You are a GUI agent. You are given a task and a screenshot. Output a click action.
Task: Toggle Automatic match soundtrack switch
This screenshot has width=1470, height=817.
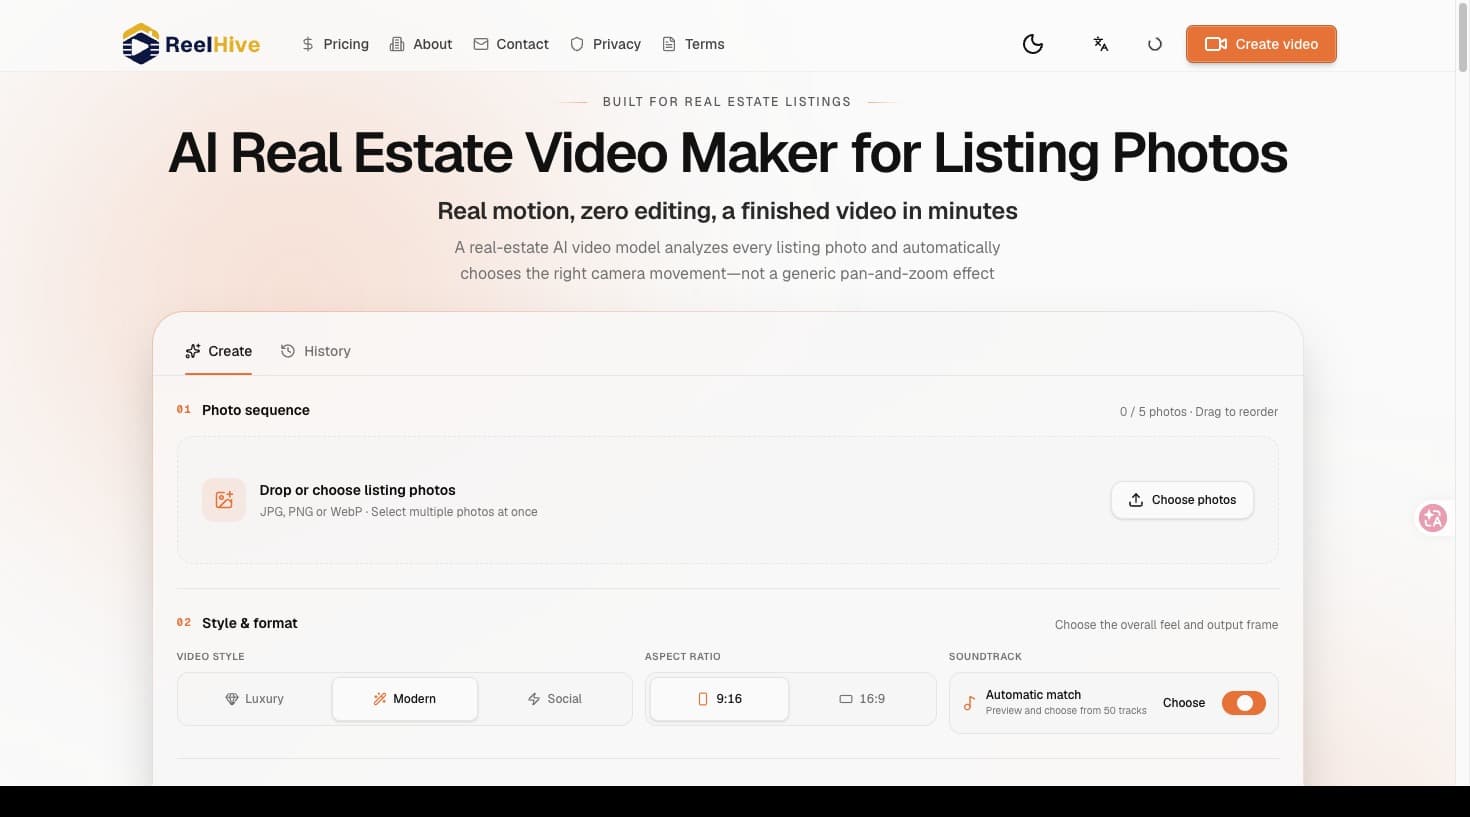(x=1244, y=703)
